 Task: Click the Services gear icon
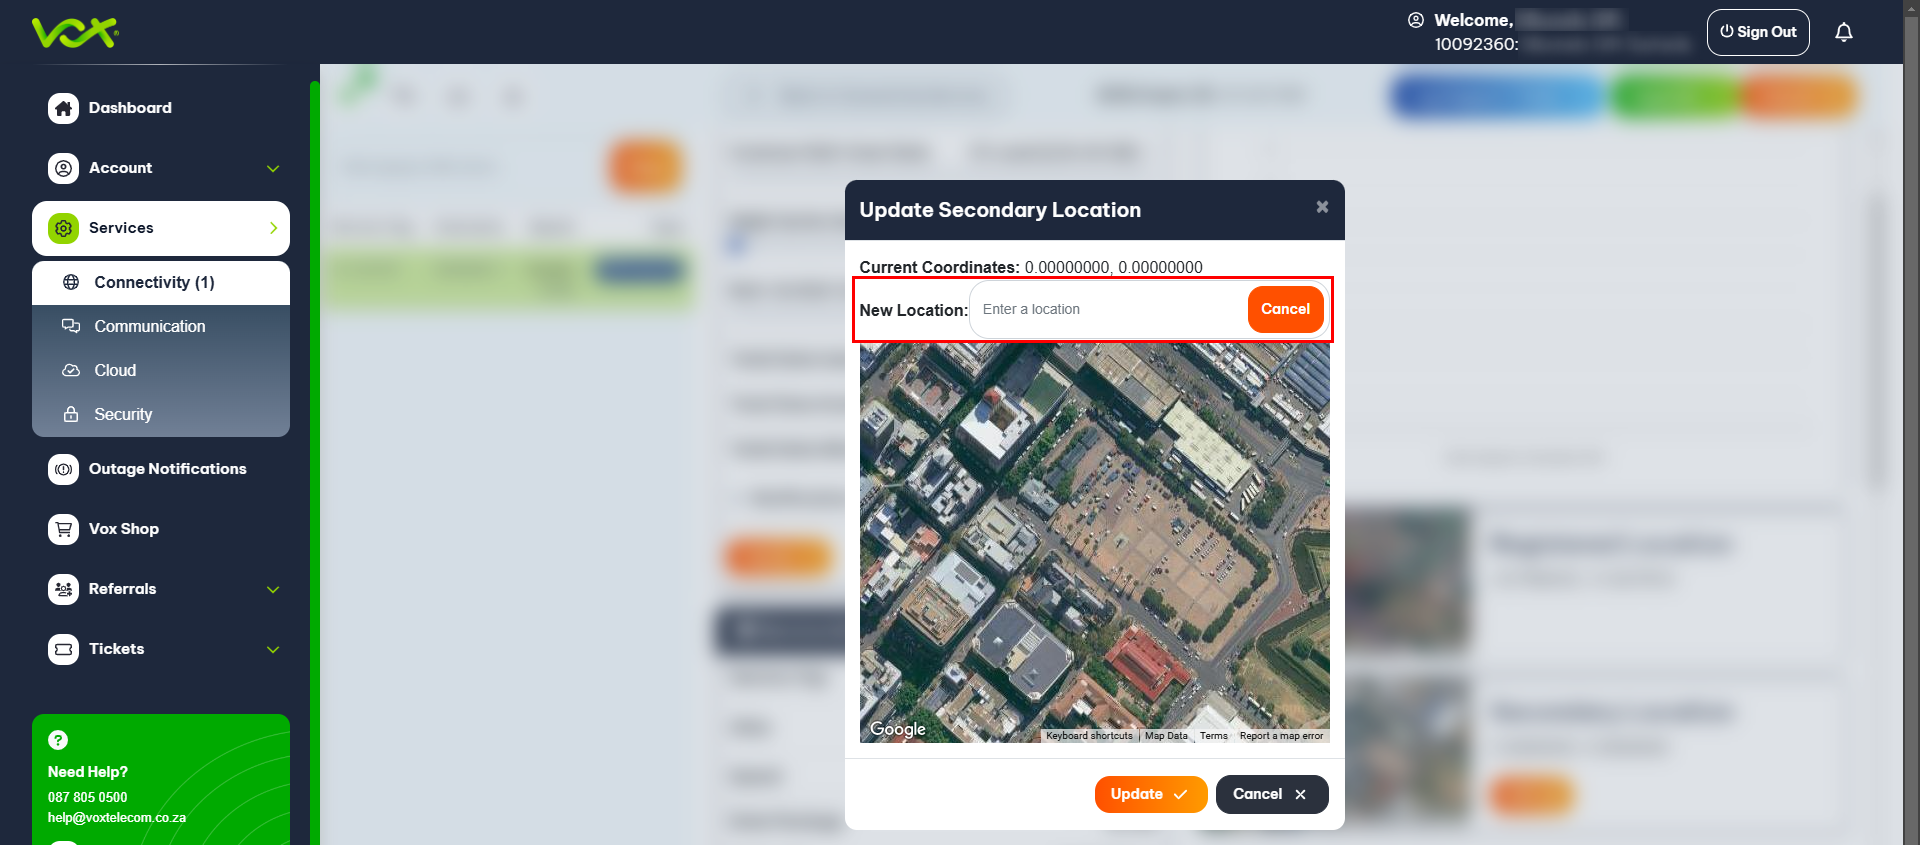(64, 228)
